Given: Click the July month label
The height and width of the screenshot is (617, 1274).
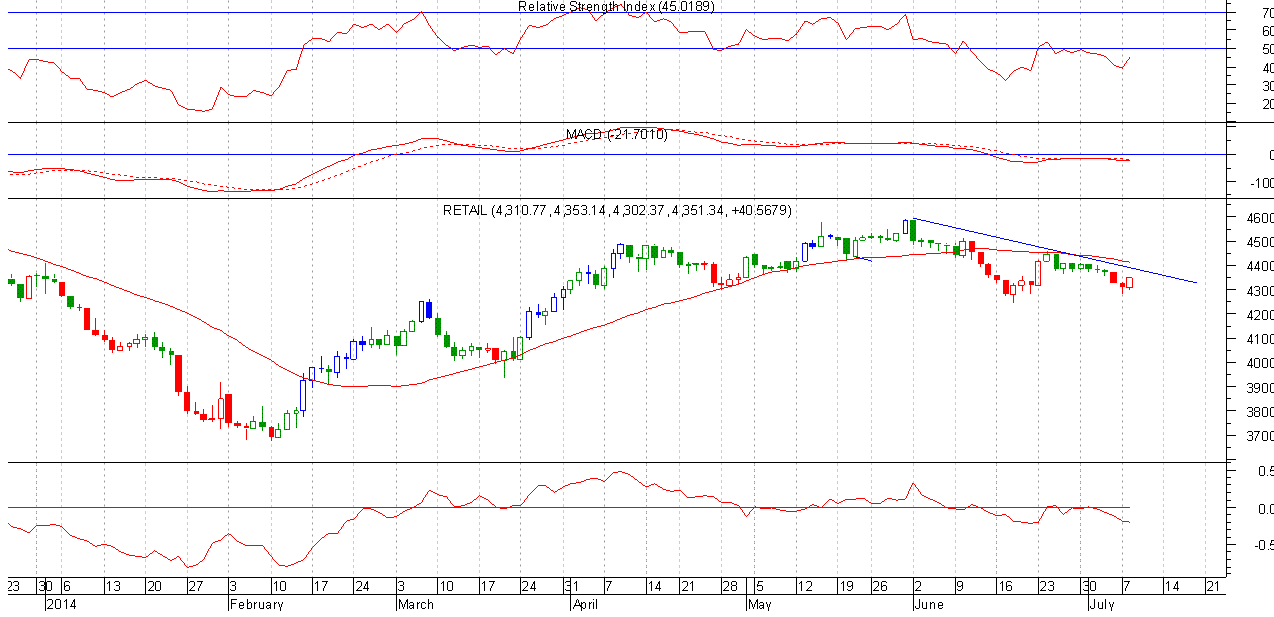Looking at the screenshot, I should (x=1102, y=604).
